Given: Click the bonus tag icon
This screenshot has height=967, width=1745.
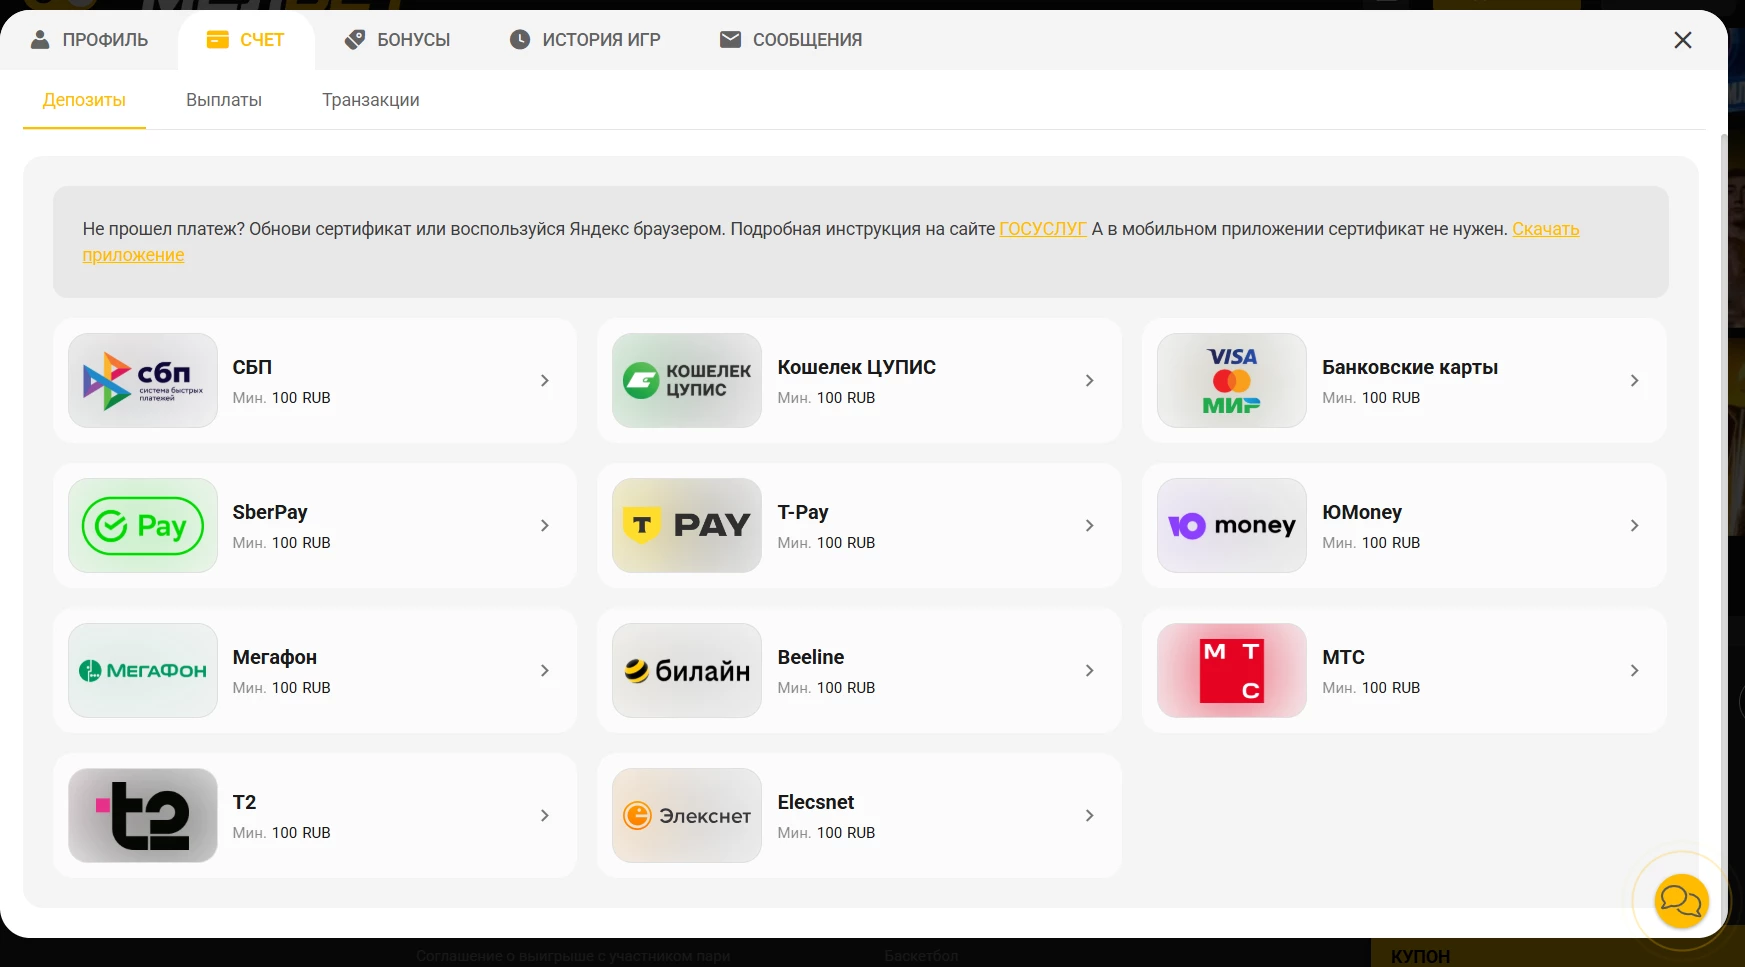Looking at the screenshot, I should point(355,40).
